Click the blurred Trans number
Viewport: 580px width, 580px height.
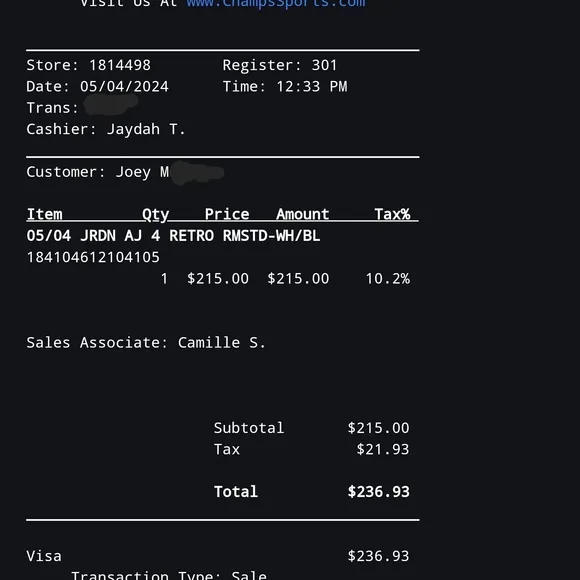pos(111,104)
